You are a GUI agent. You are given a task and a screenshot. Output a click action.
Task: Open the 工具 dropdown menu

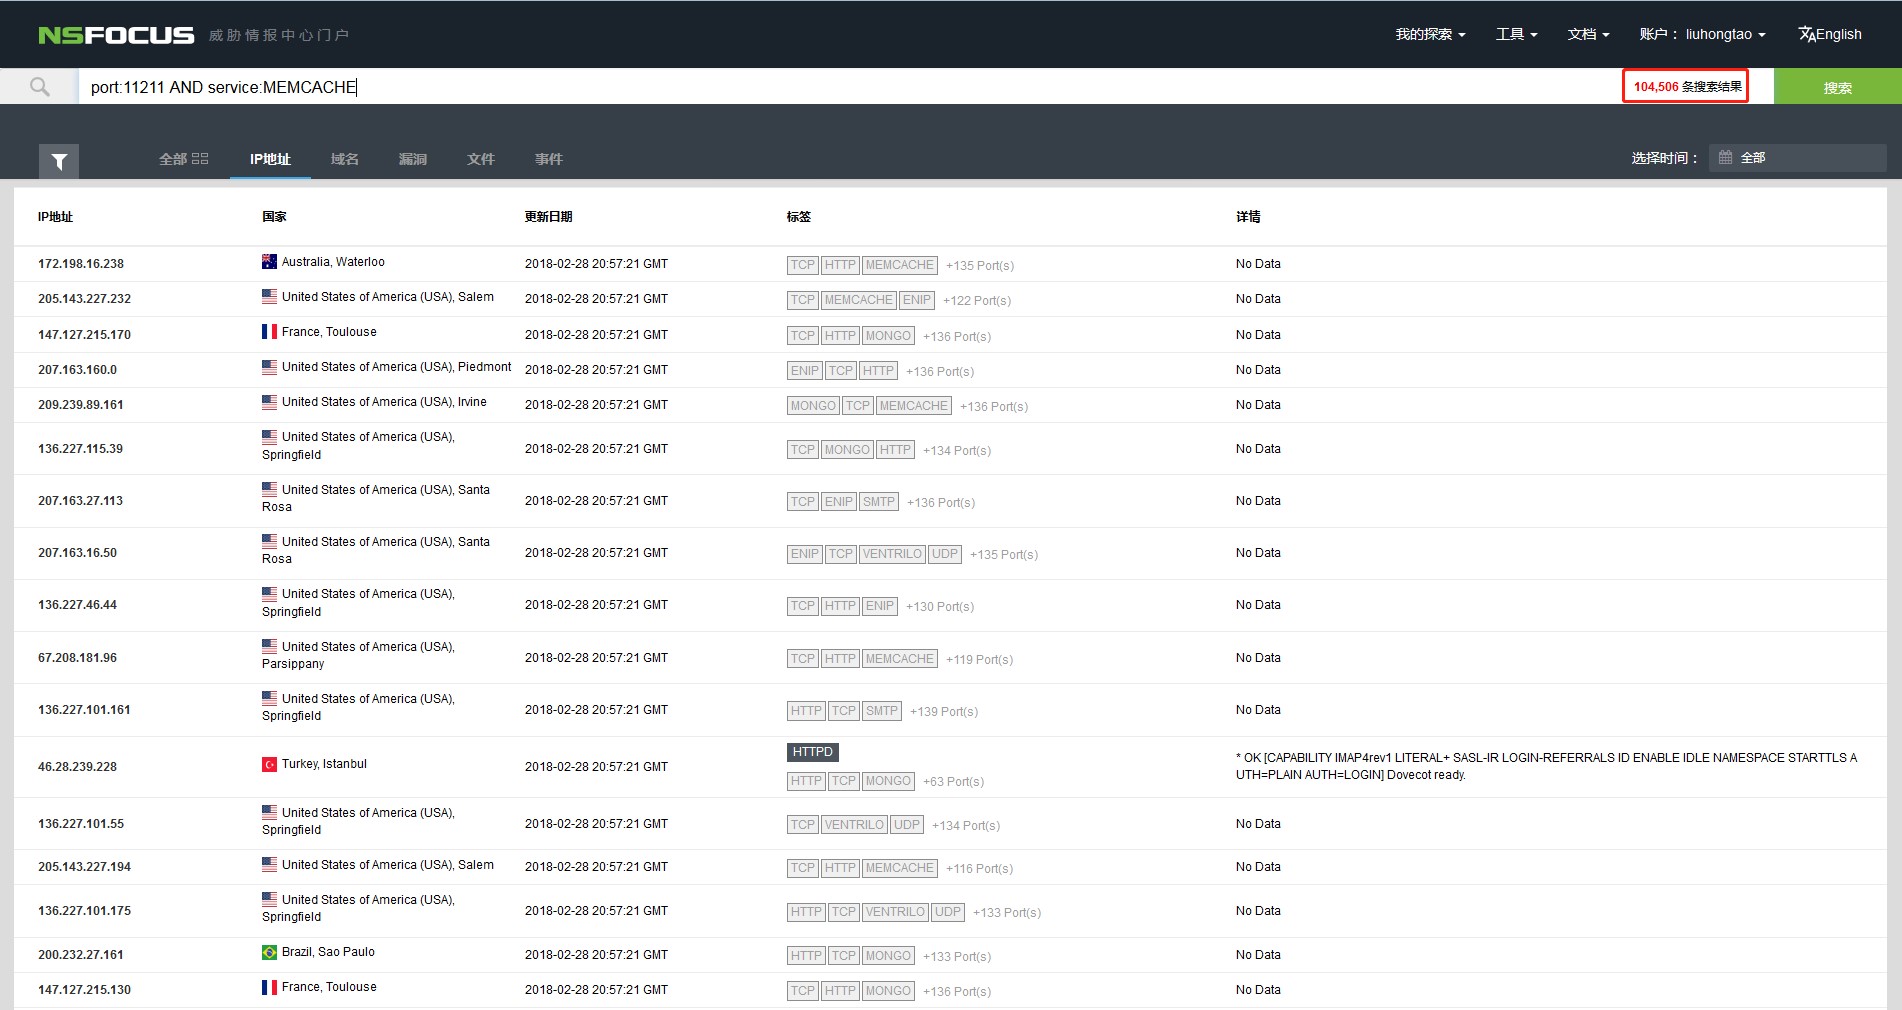coord(1516,34)
